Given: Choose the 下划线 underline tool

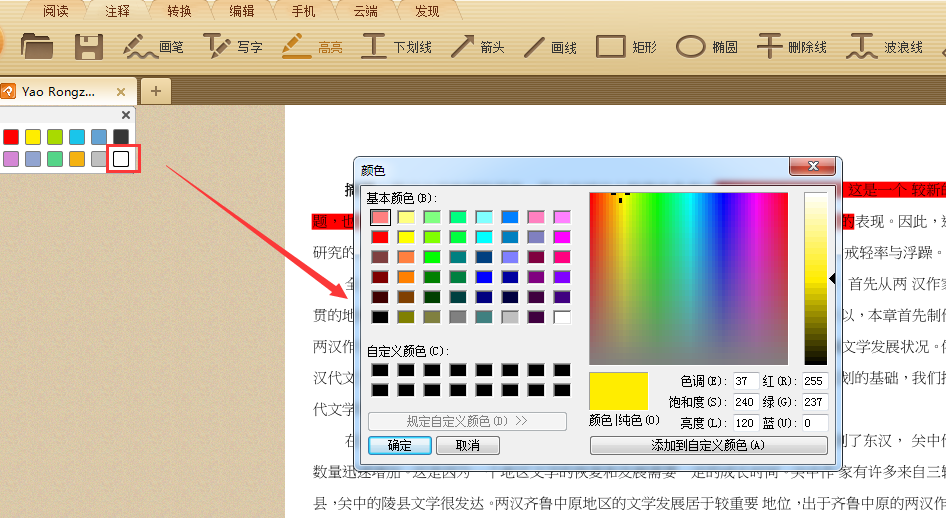Looking at the screenshot, I should pyautogui.click(x=396, y=46).
